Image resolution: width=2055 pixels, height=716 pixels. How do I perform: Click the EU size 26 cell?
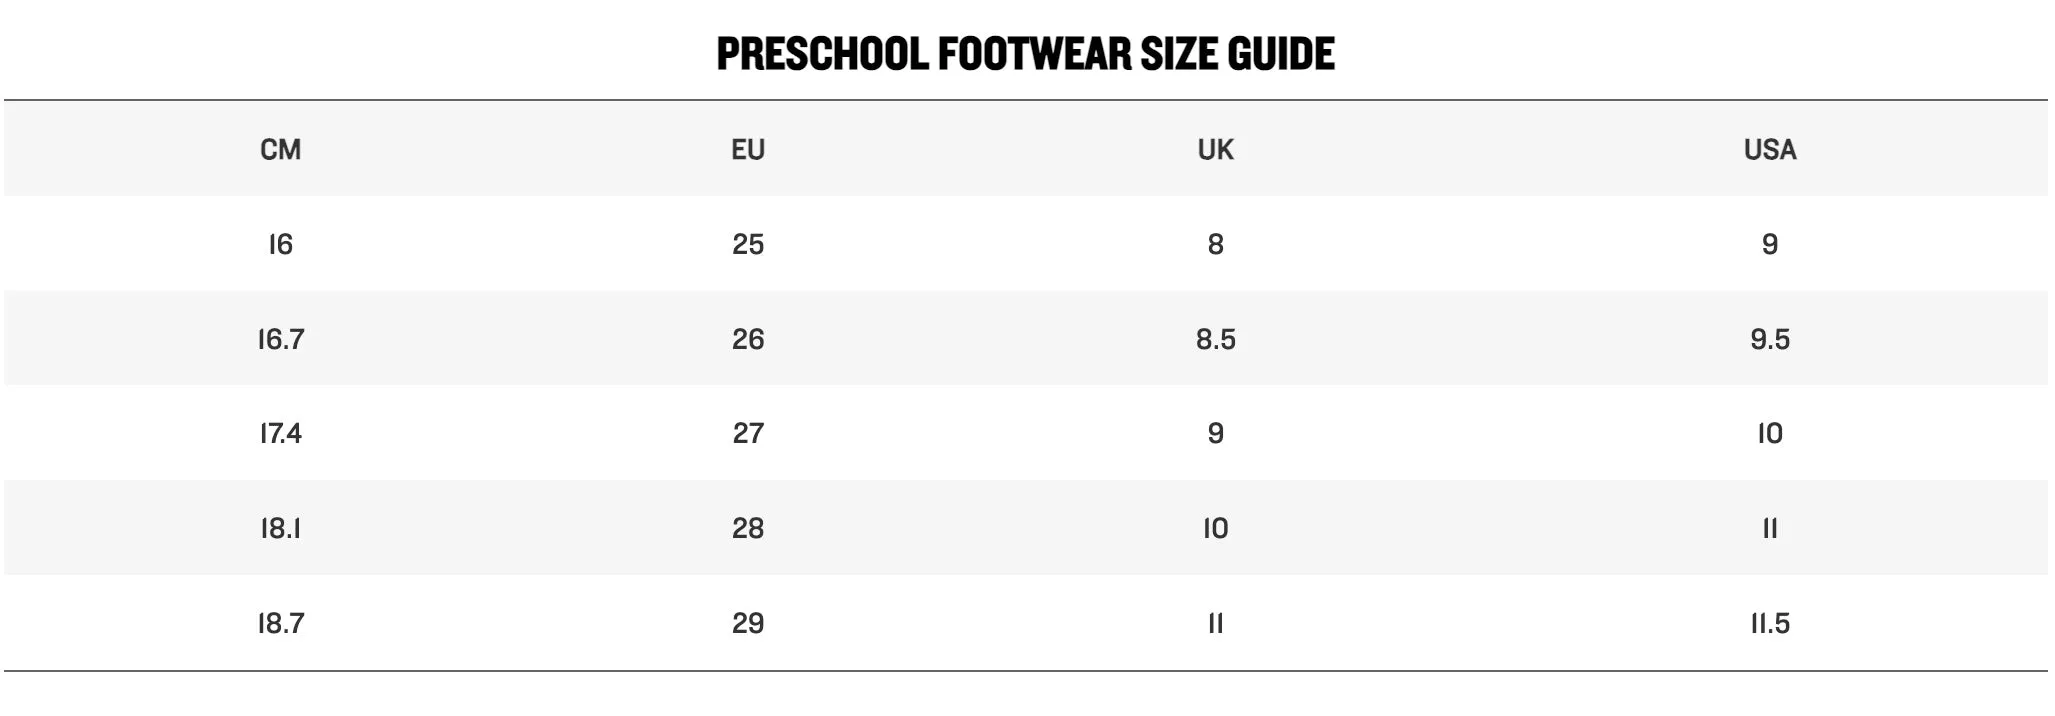click(748, 339)
